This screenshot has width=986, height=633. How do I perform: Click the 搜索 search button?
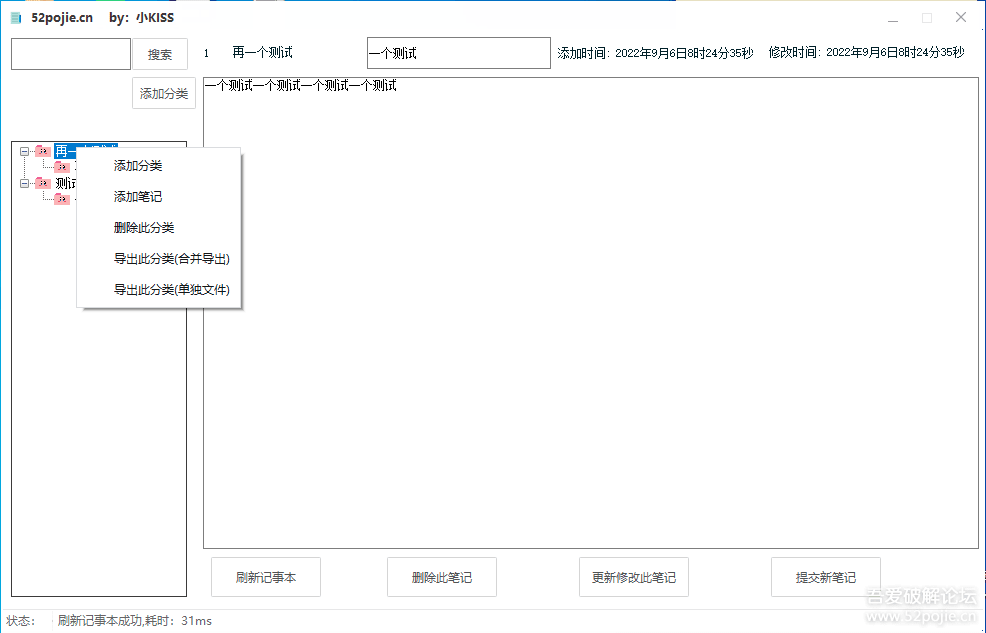[x=160, y=54]
